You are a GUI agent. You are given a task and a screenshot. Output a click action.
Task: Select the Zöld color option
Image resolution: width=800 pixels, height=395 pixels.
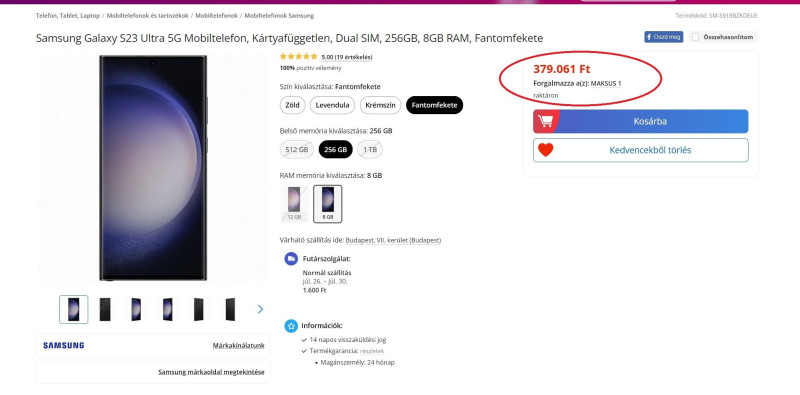[x=292, y=105]
